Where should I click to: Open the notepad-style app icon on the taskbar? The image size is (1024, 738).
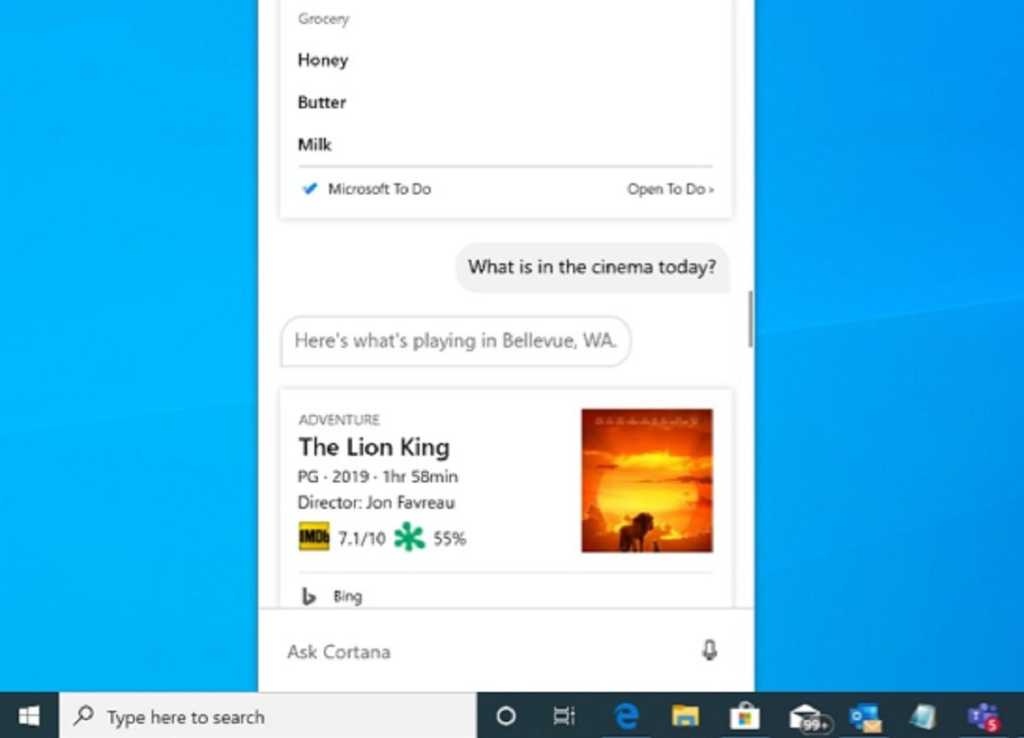pos(923,716)
